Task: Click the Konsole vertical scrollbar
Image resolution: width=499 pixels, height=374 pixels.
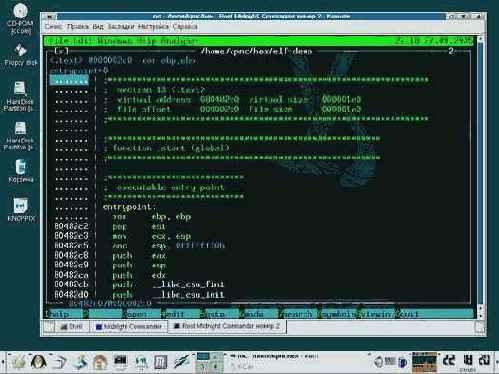Action: (x=480, y=177)
